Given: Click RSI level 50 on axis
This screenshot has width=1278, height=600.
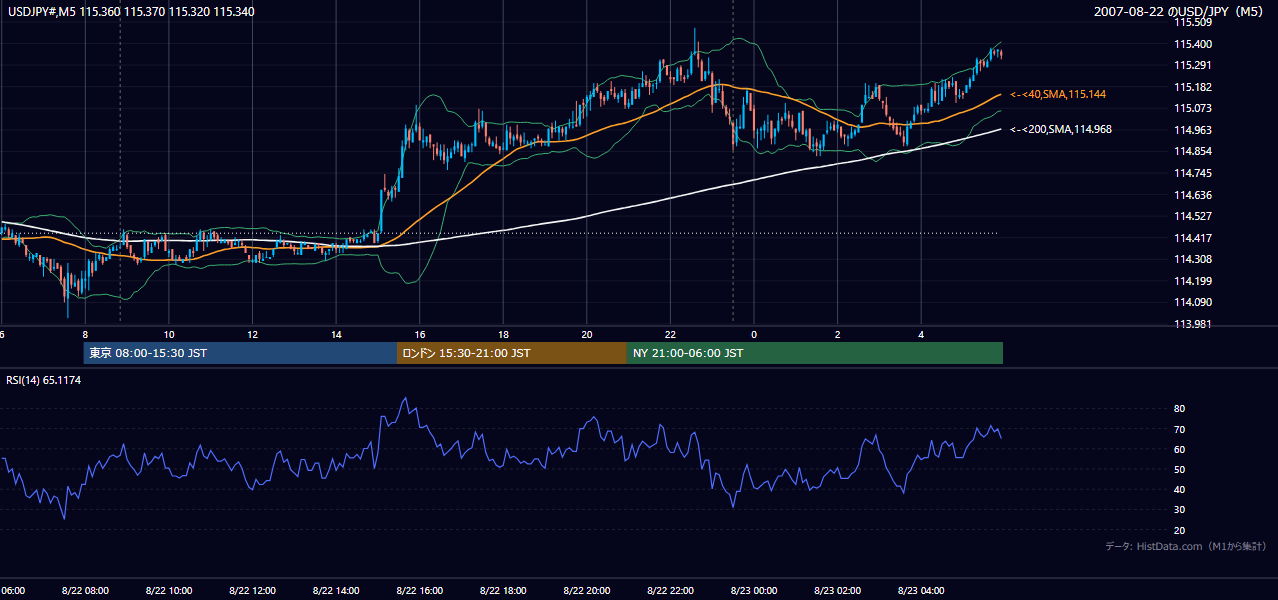Looking at the screenshot, I should [x=1179, y=470].
